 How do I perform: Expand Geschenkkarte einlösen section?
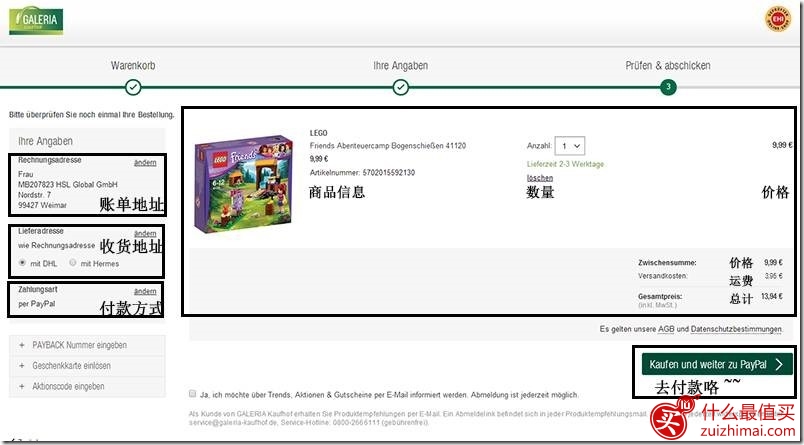click(87, 366)
